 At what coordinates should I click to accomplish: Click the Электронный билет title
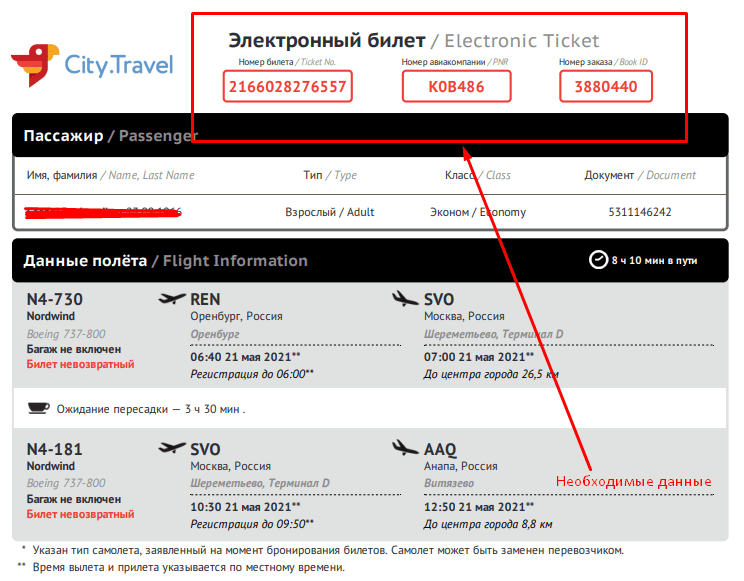[x=325, y=41]
